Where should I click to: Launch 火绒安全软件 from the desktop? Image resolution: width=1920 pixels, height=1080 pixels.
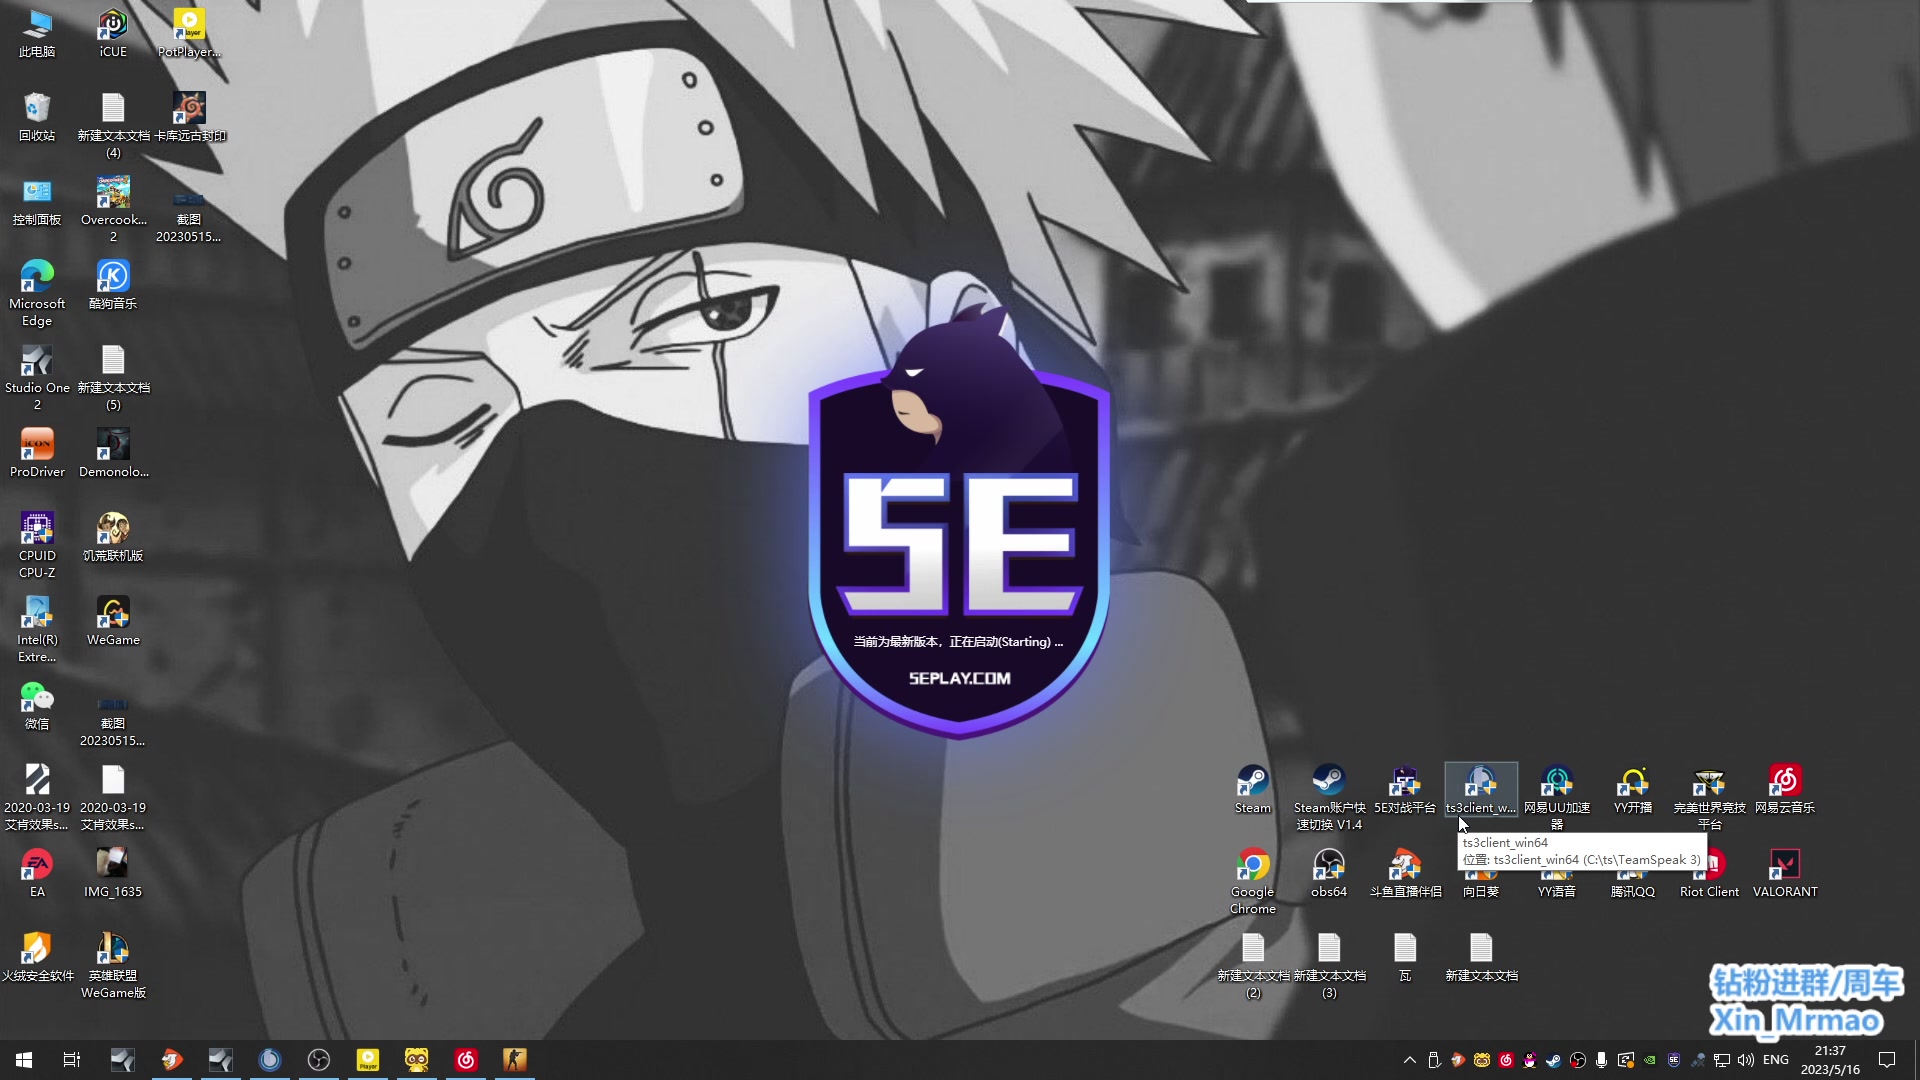click(x=37, y=957)
